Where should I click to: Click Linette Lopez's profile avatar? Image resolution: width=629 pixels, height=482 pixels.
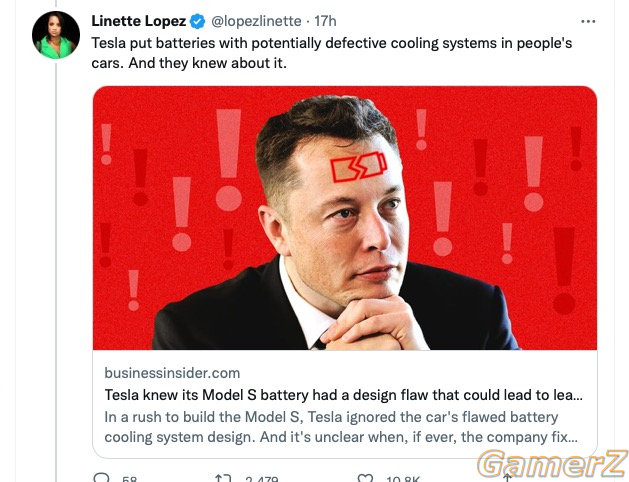(56, 35)
